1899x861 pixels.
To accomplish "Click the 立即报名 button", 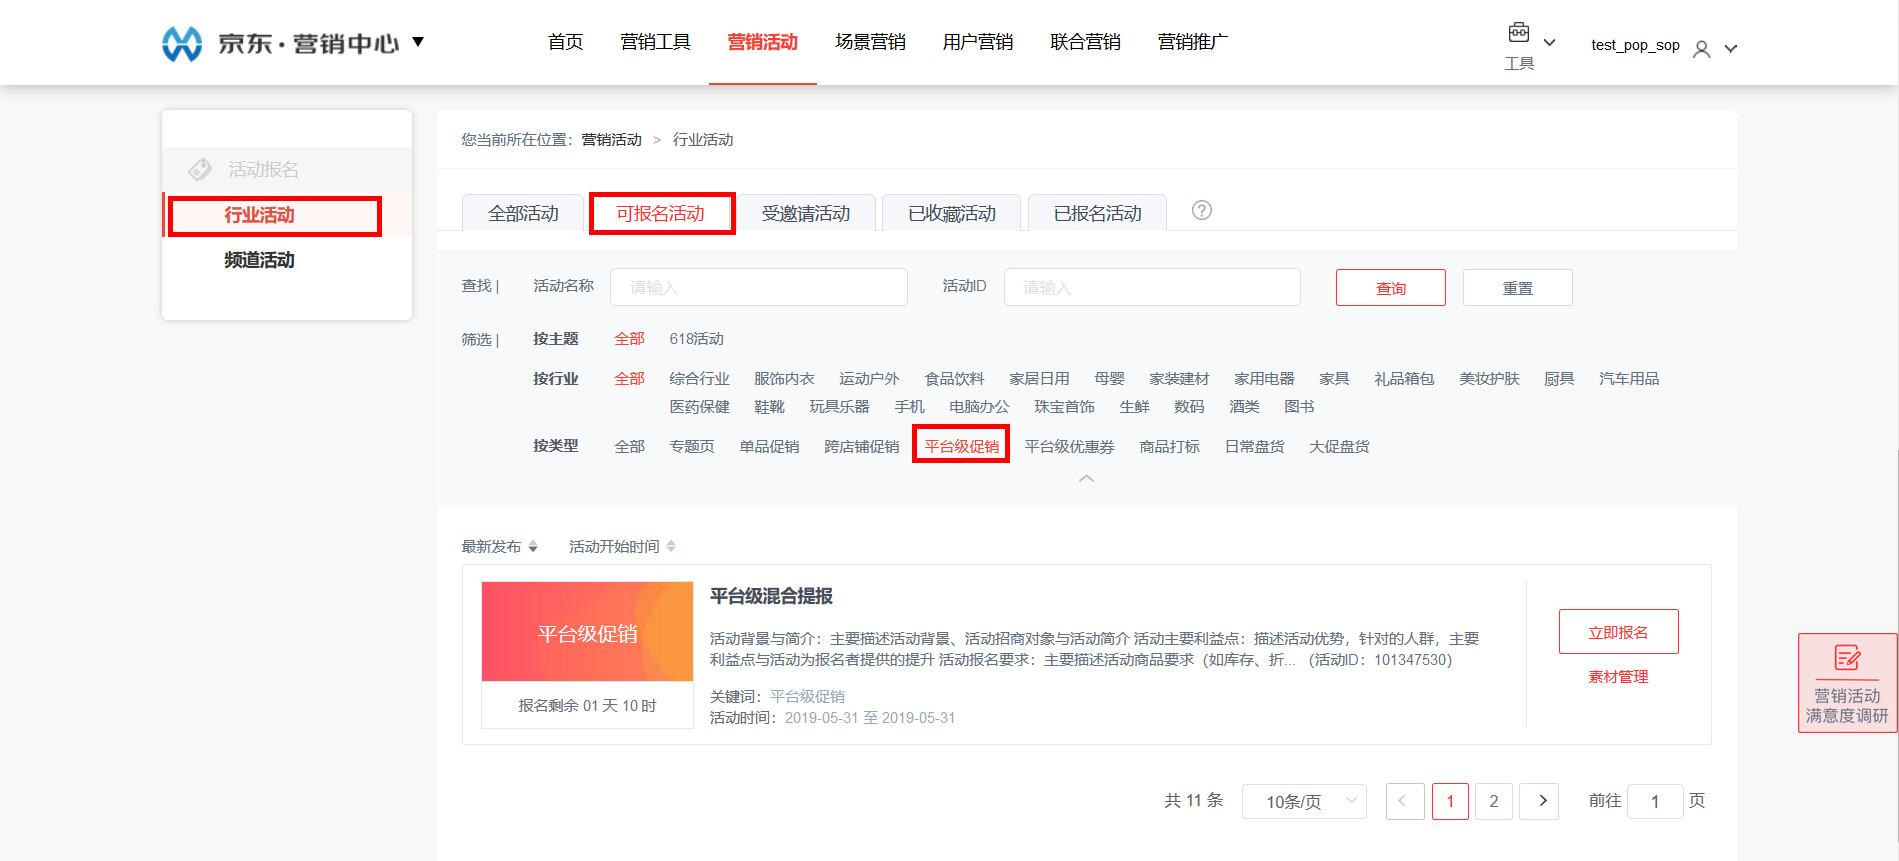I will pyautogui.click(x=1618, y=632).
